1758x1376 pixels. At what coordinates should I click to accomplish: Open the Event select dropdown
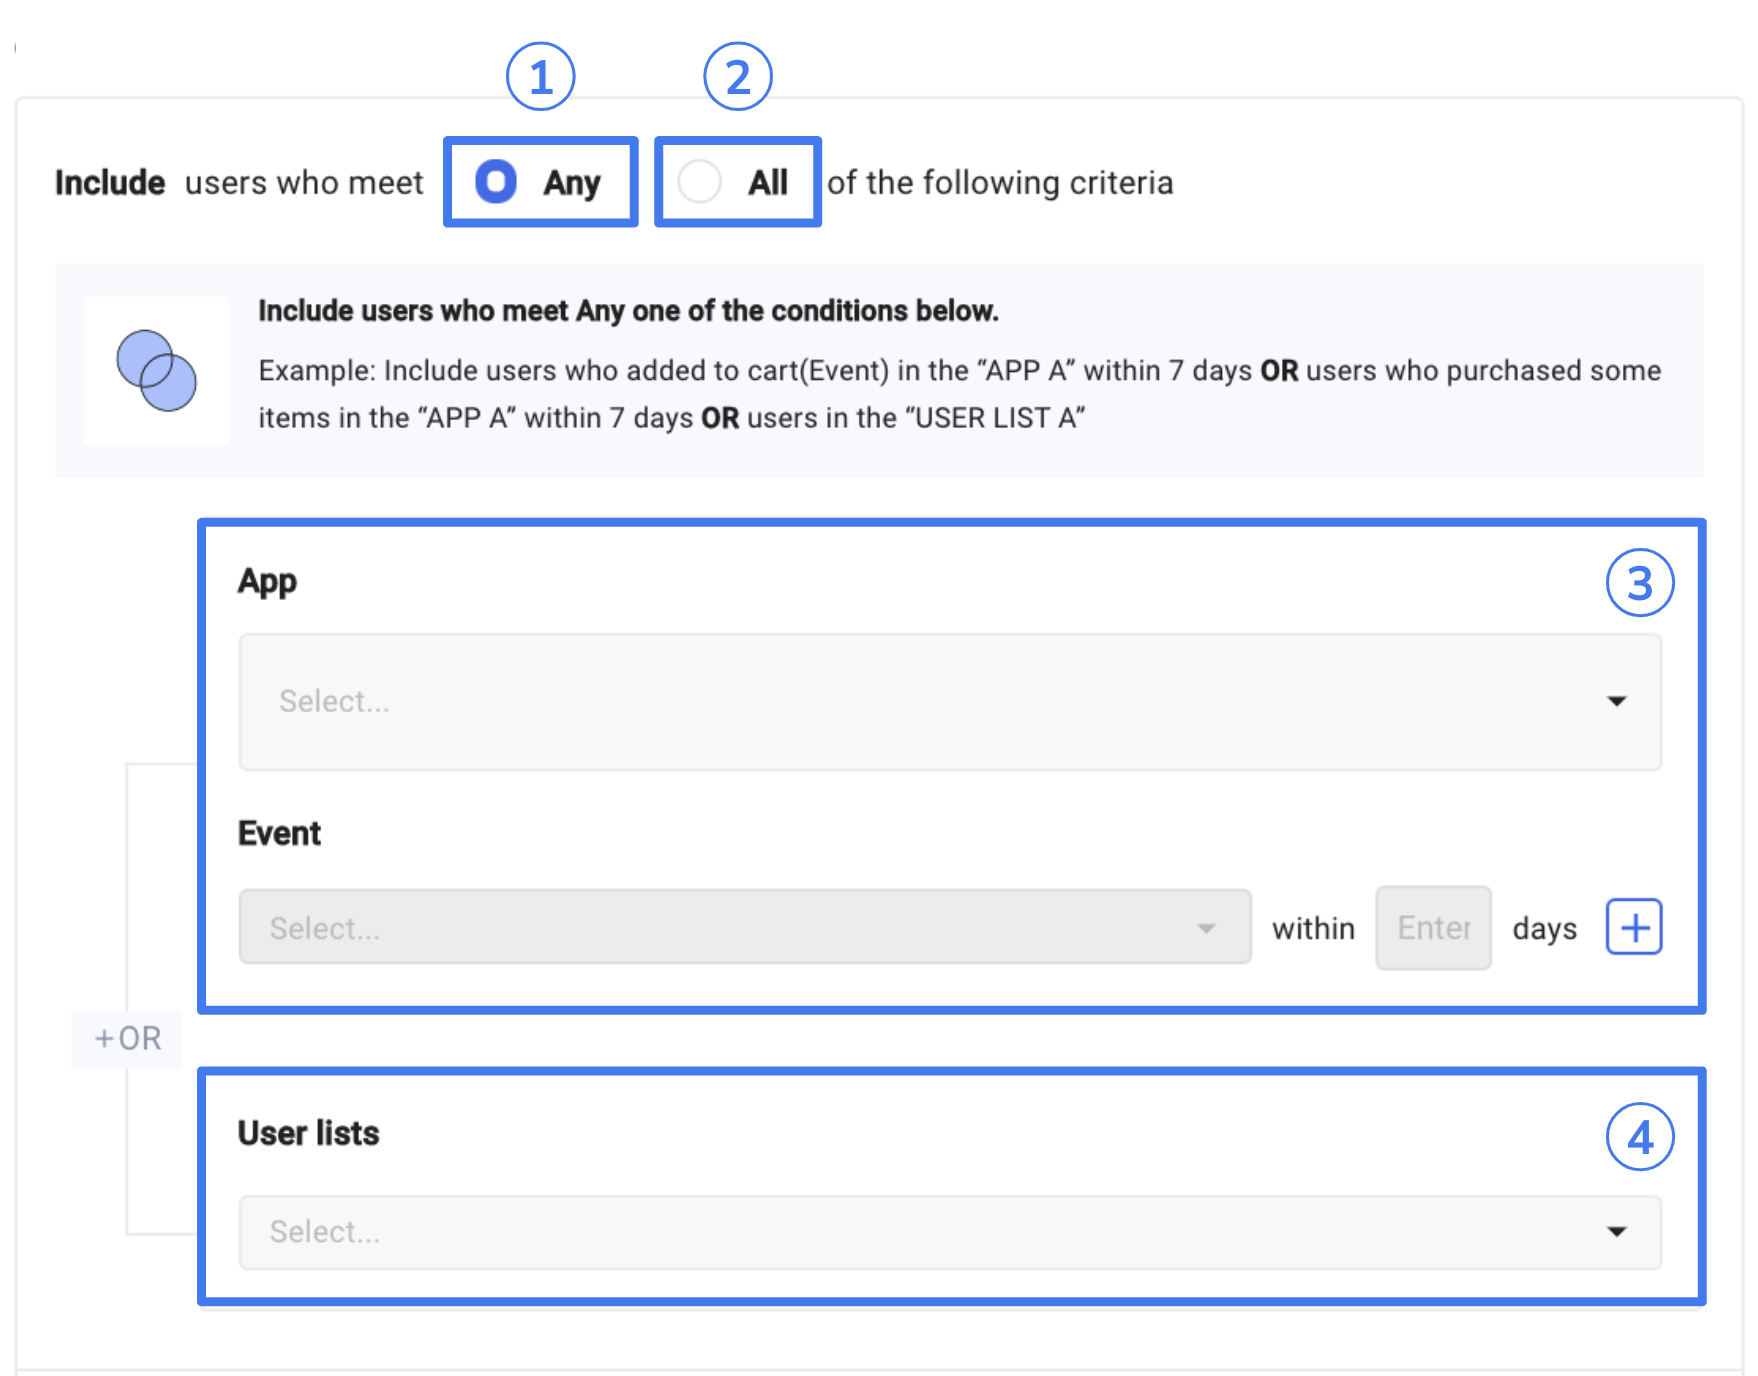pyautogui.click(x=744, y=927)
